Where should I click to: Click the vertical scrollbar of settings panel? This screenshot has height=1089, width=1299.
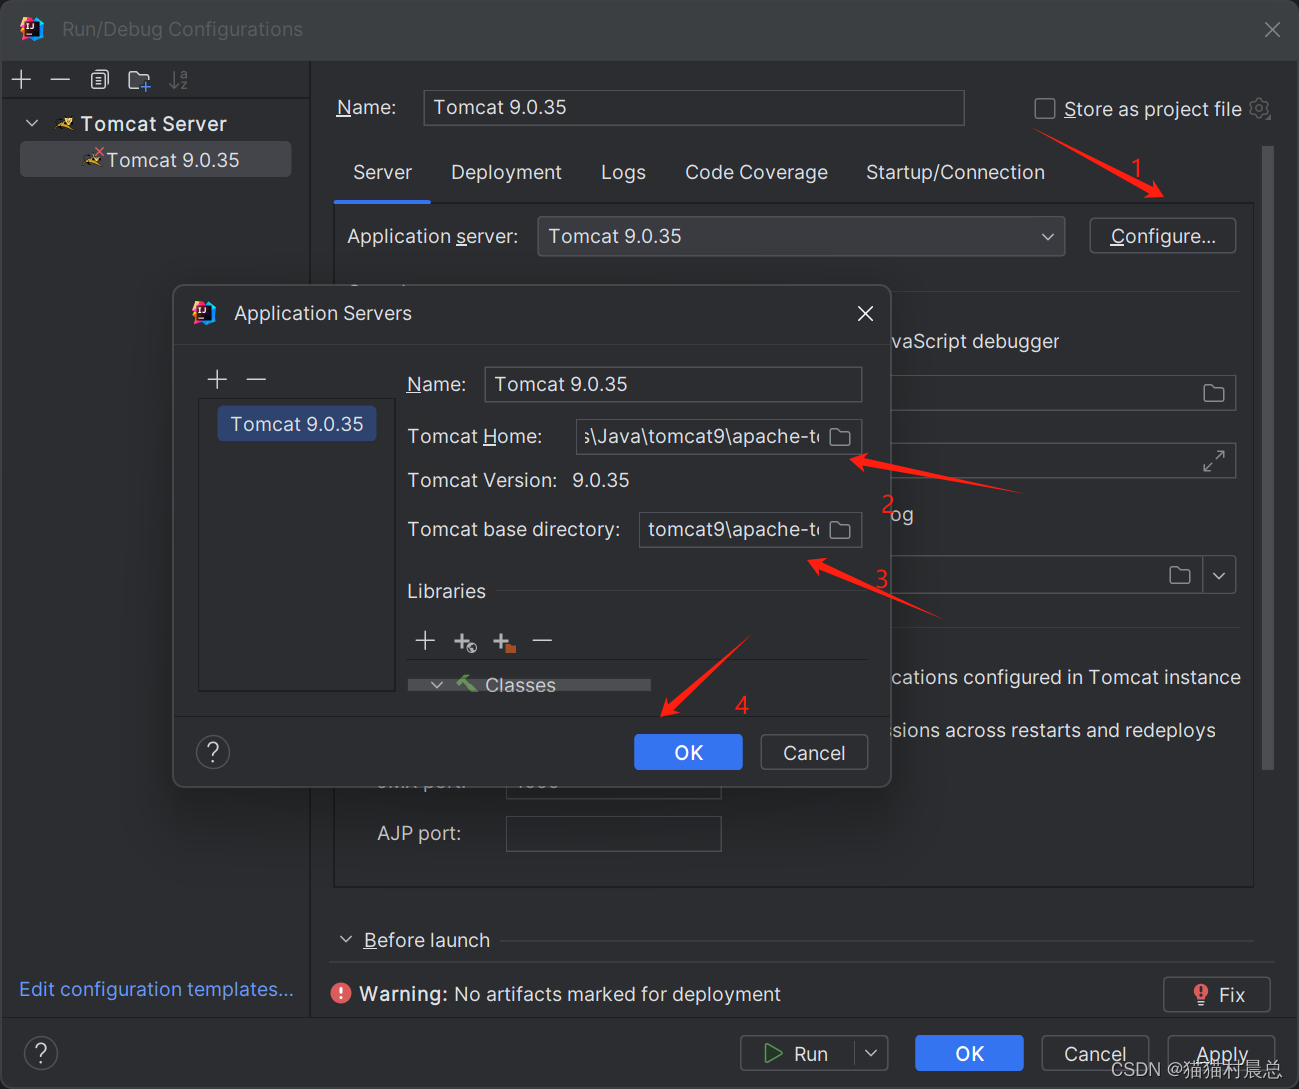(x=1268, y=458)
